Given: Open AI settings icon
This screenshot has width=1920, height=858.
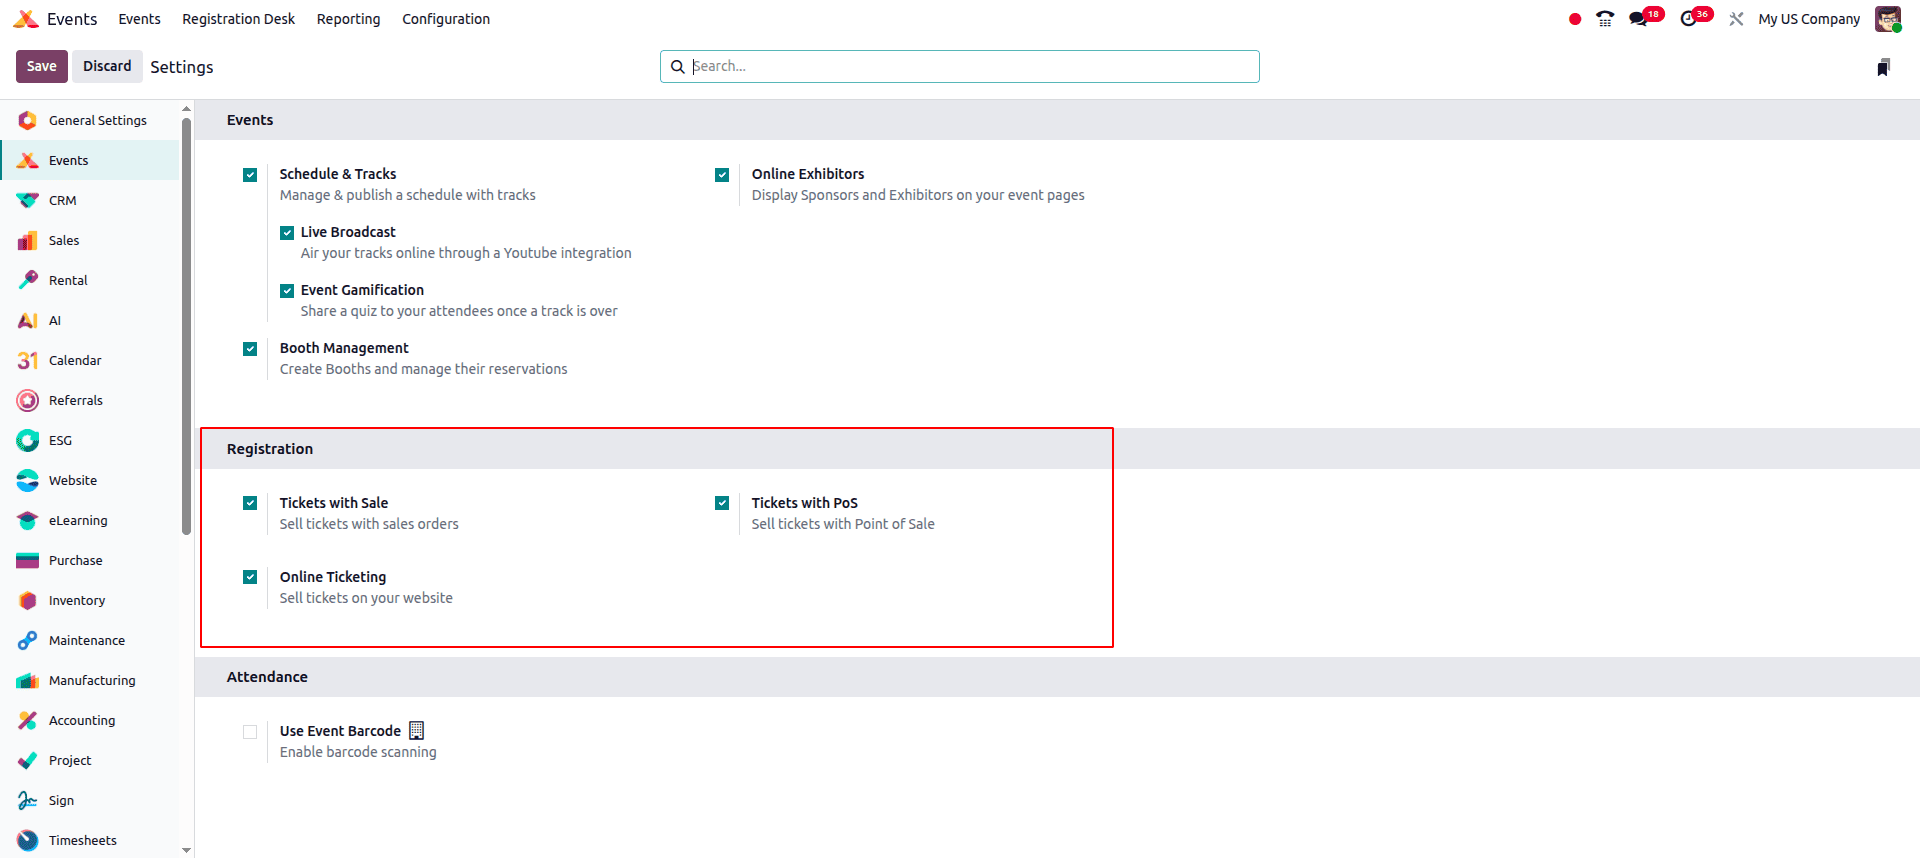Looking at the screenshot, I should pos(28,320).
